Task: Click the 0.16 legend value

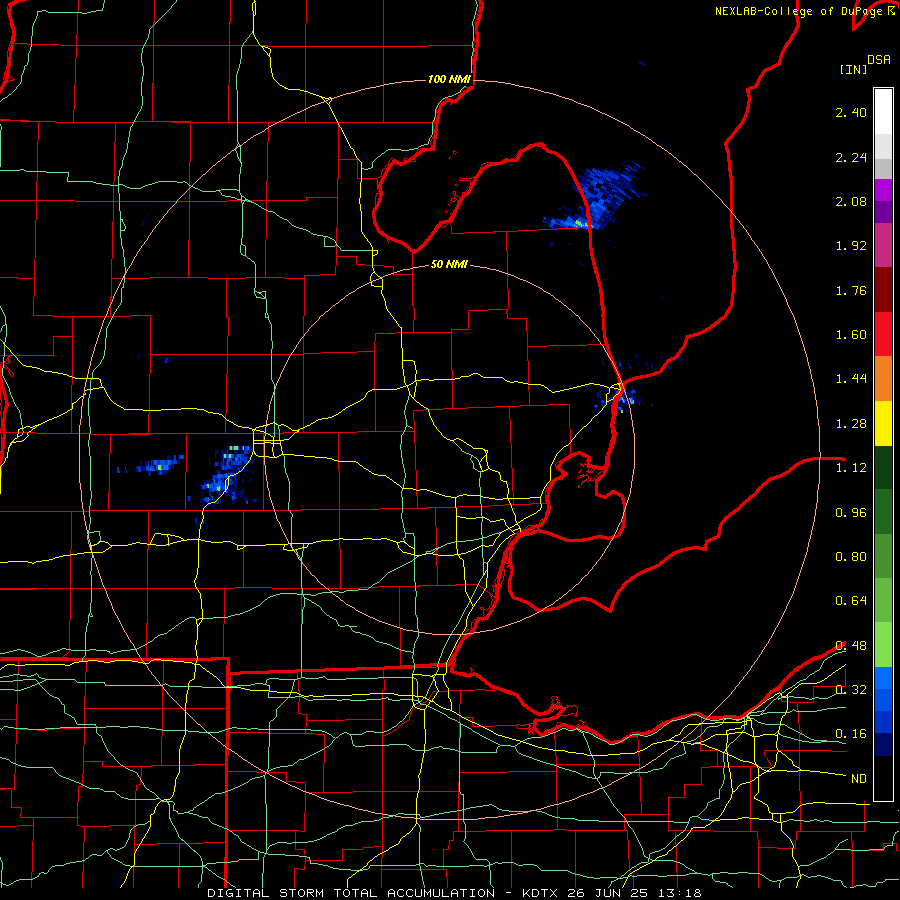Action: pos(851,734)
